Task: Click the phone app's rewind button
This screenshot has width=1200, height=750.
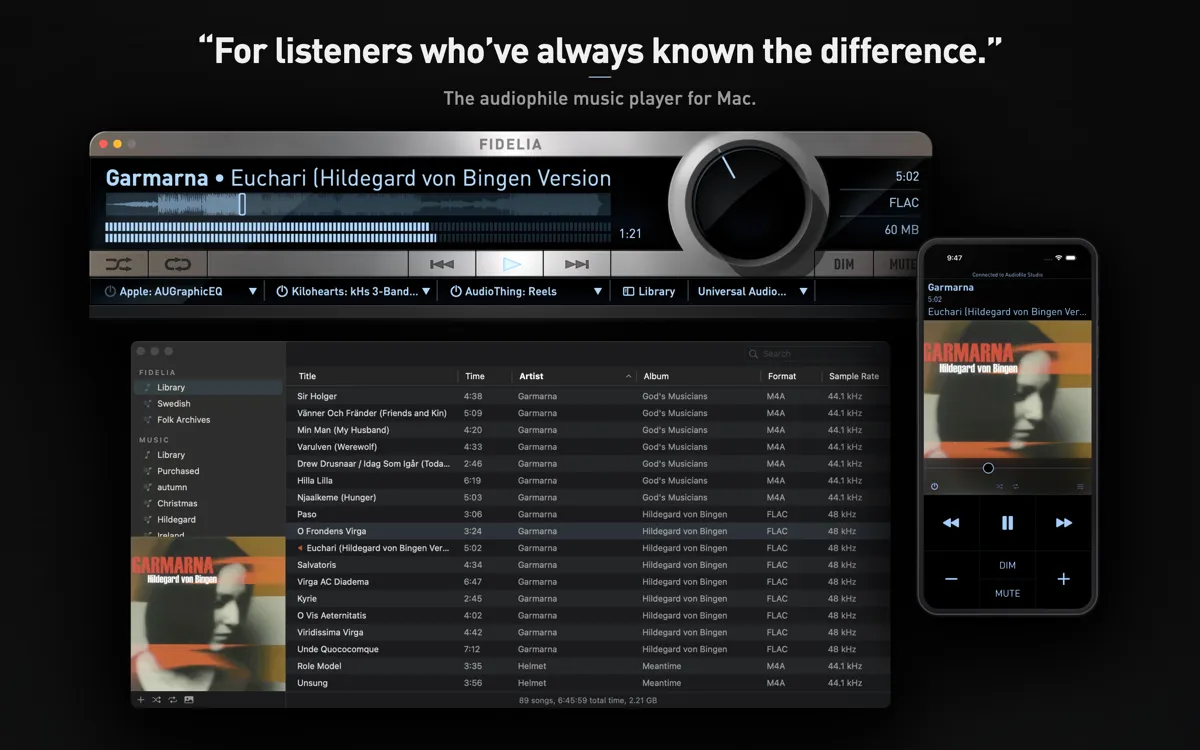Action: click(x=951, y=523)
